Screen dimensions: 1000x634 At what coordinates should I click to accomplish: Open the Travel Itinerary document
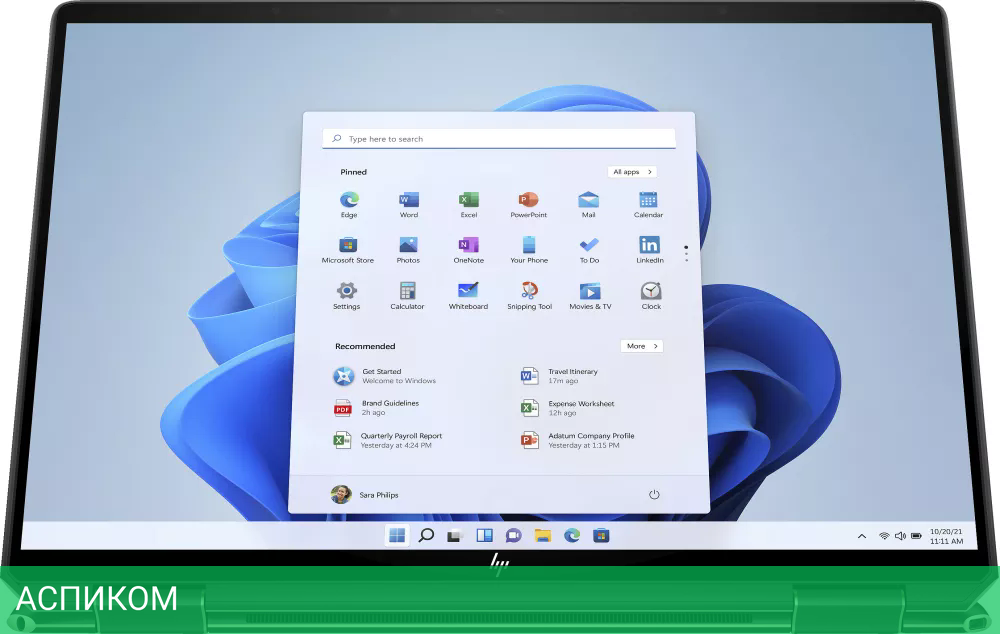coord(572,376)
